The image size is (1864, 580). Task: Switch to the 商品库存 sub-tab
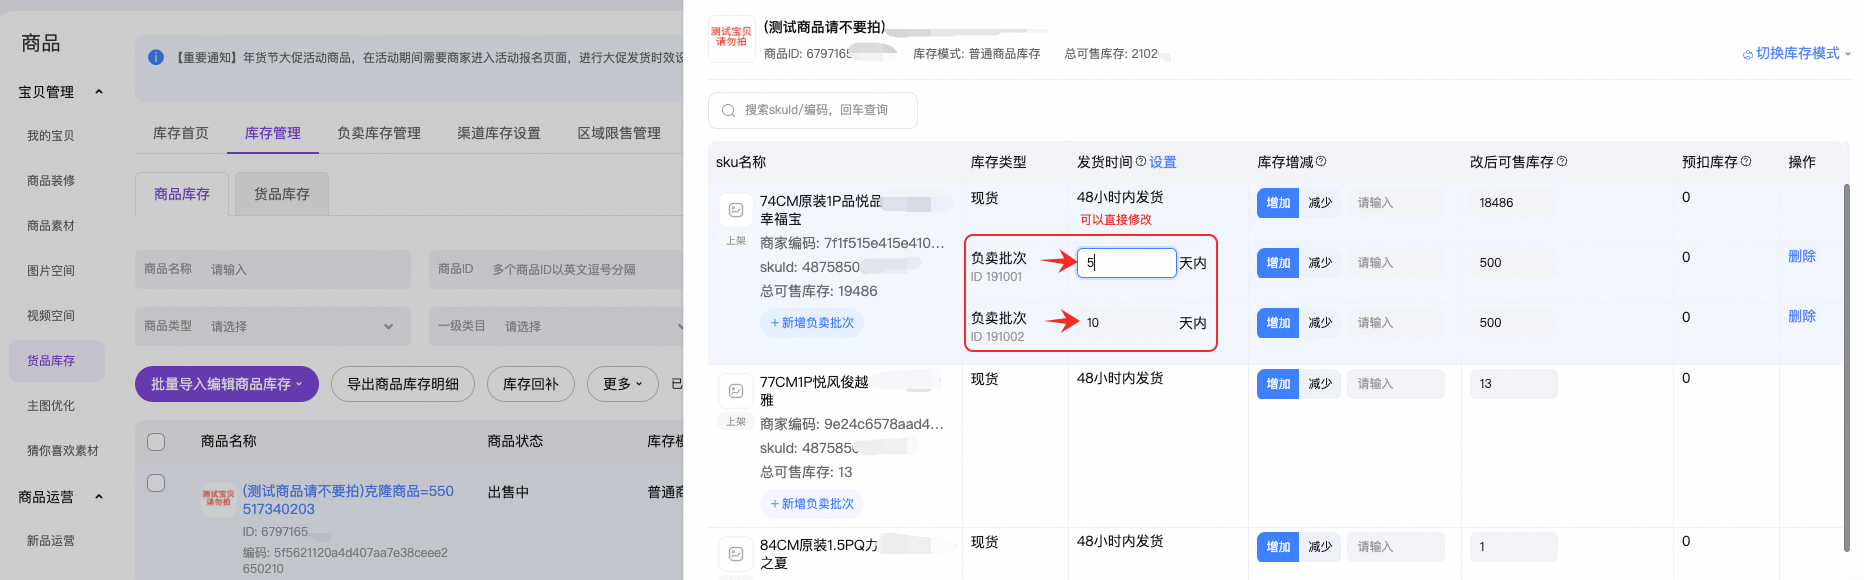pyautogui.click(x=182, y=194)
